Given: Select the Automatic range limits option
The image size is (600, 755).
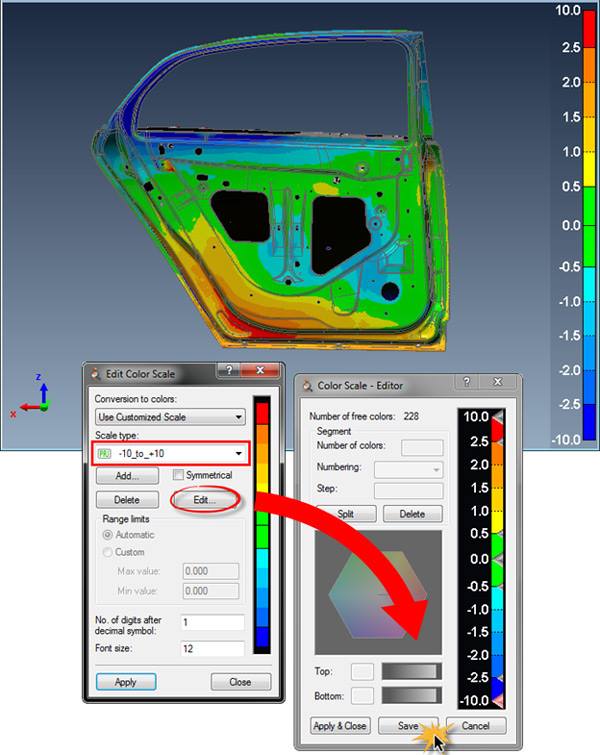Looking at the screenshot, I should tap(108, 535).
